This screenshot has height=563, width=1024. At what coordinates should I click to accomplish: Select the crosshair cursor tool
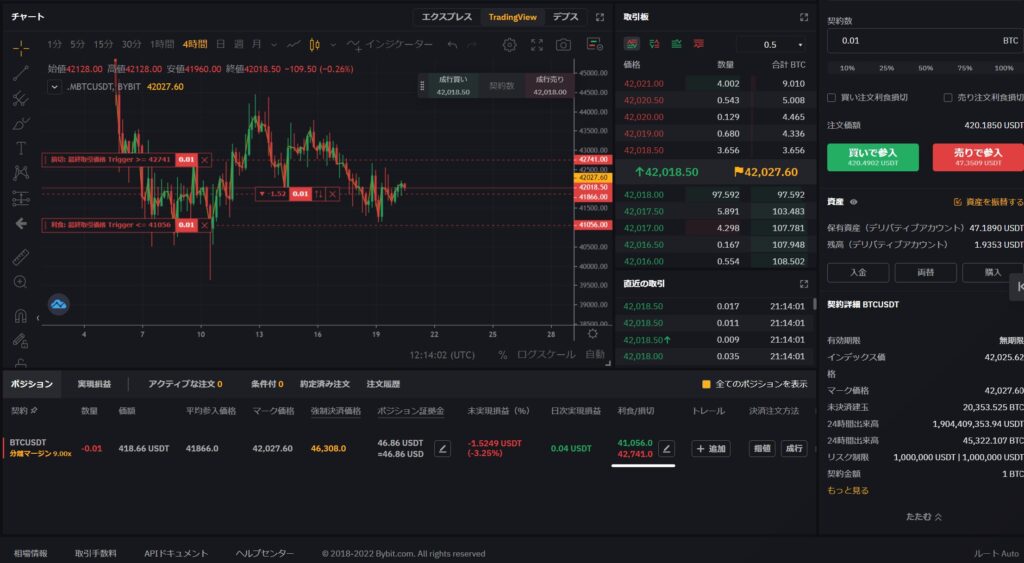(21, 48)
